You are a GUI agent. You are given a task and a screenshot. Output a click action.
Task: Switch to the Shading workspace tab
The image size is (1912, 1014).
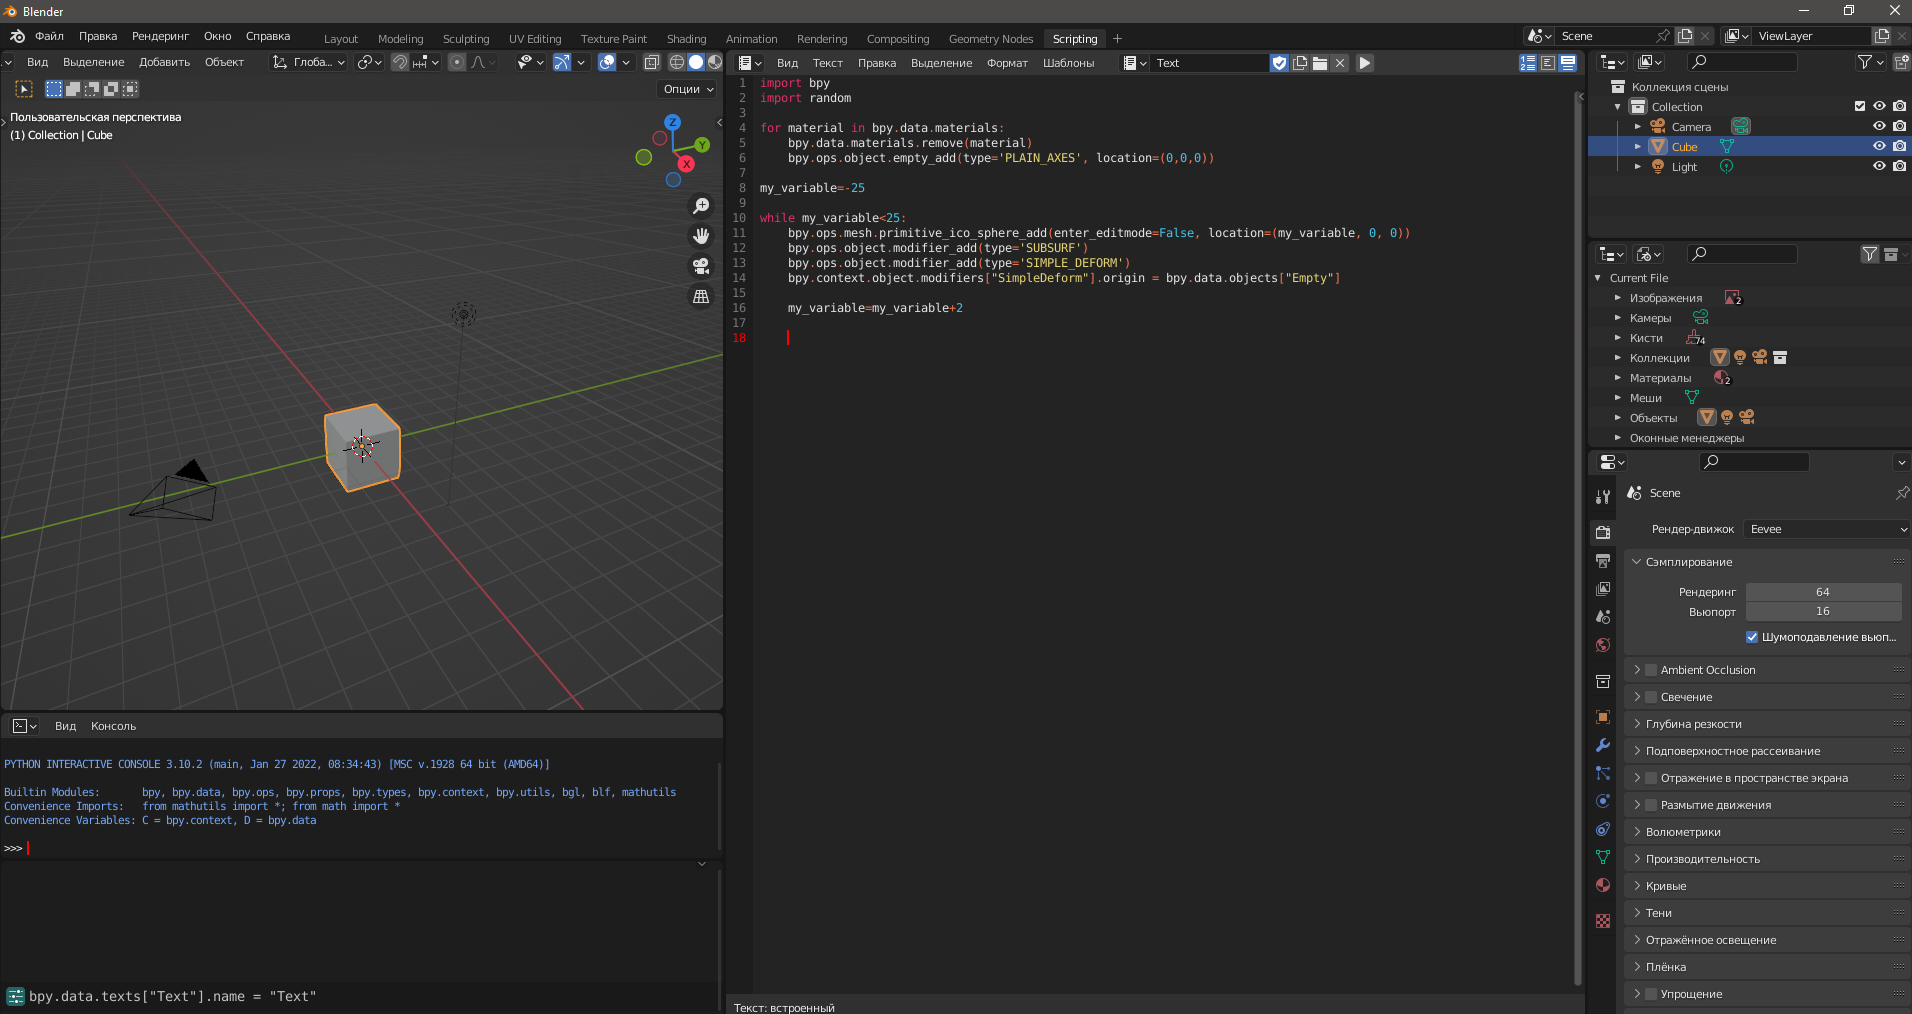point(686,39)
